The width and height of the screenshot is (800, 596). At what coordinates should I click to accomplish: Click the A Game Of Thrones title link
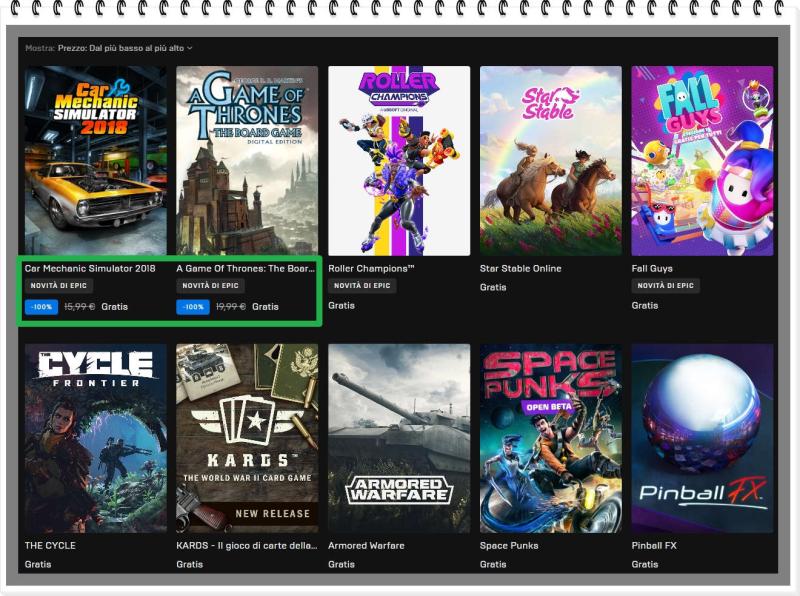[x=244, y=269]
